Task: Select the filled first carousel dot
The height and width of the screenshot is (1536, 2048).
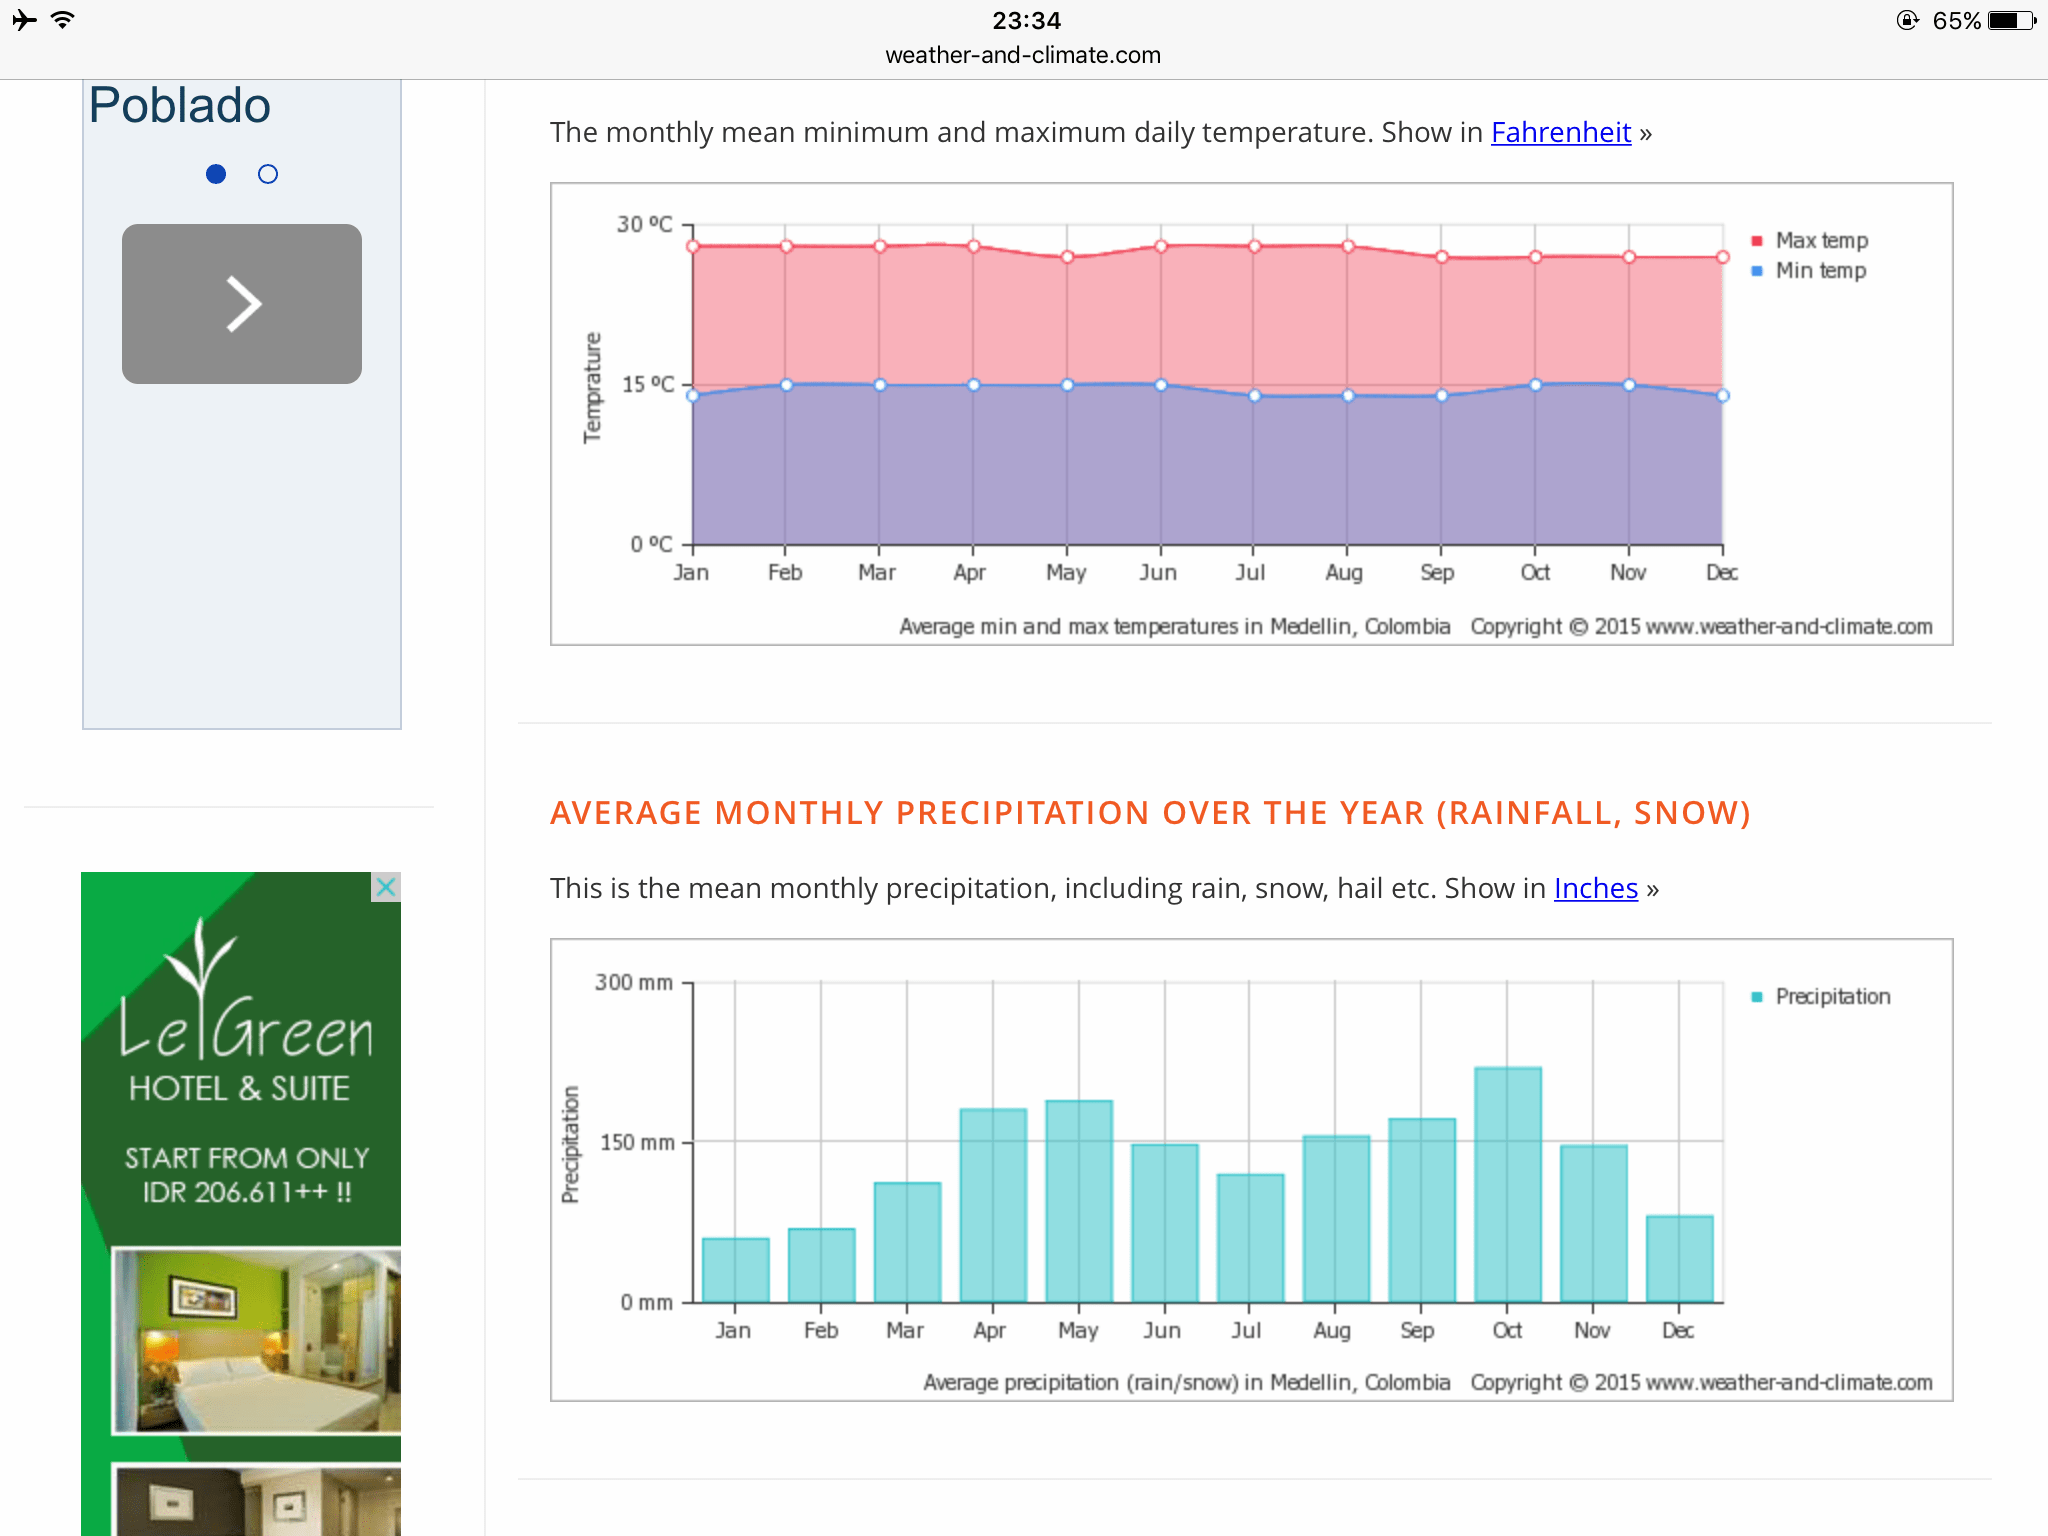Action: [x=216, y=174]
